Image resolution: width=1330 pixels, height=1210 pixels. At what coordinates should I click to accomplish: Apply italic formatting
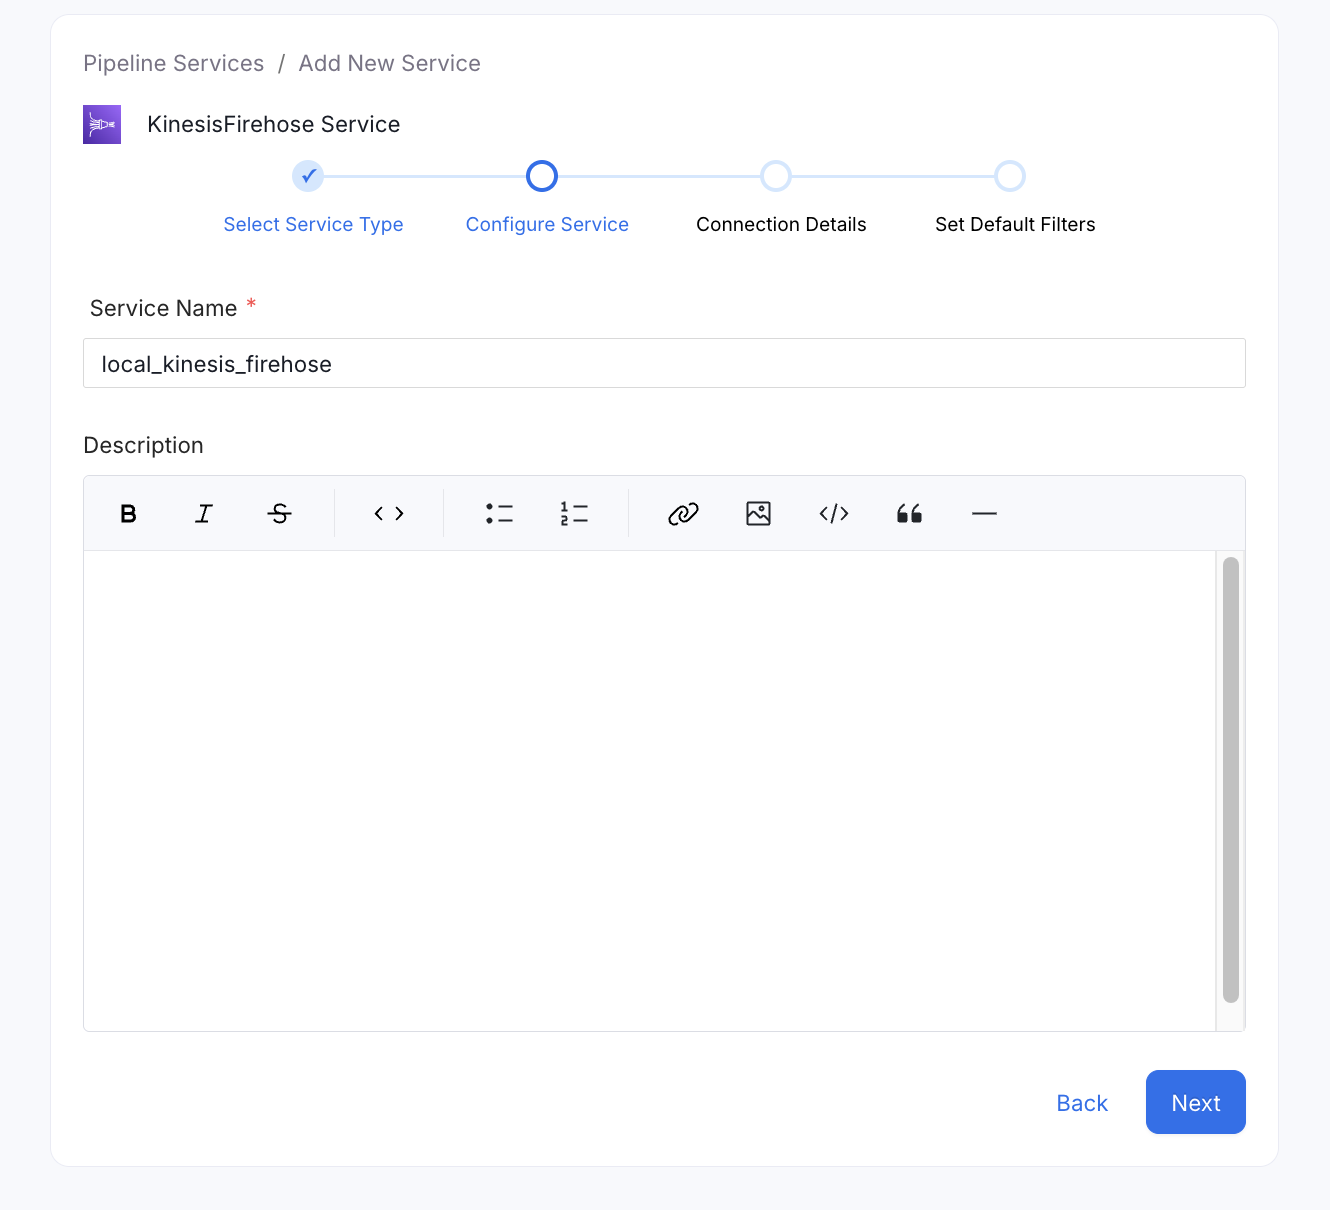pos(204,513)
